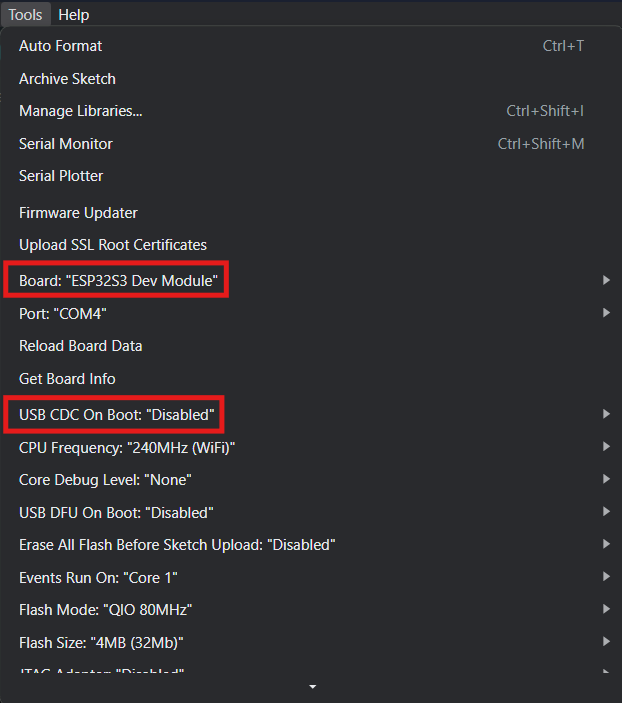Click Reload Board Data
Image resolution: width=622 pixels, height=703 pixels.
(81, 346)
